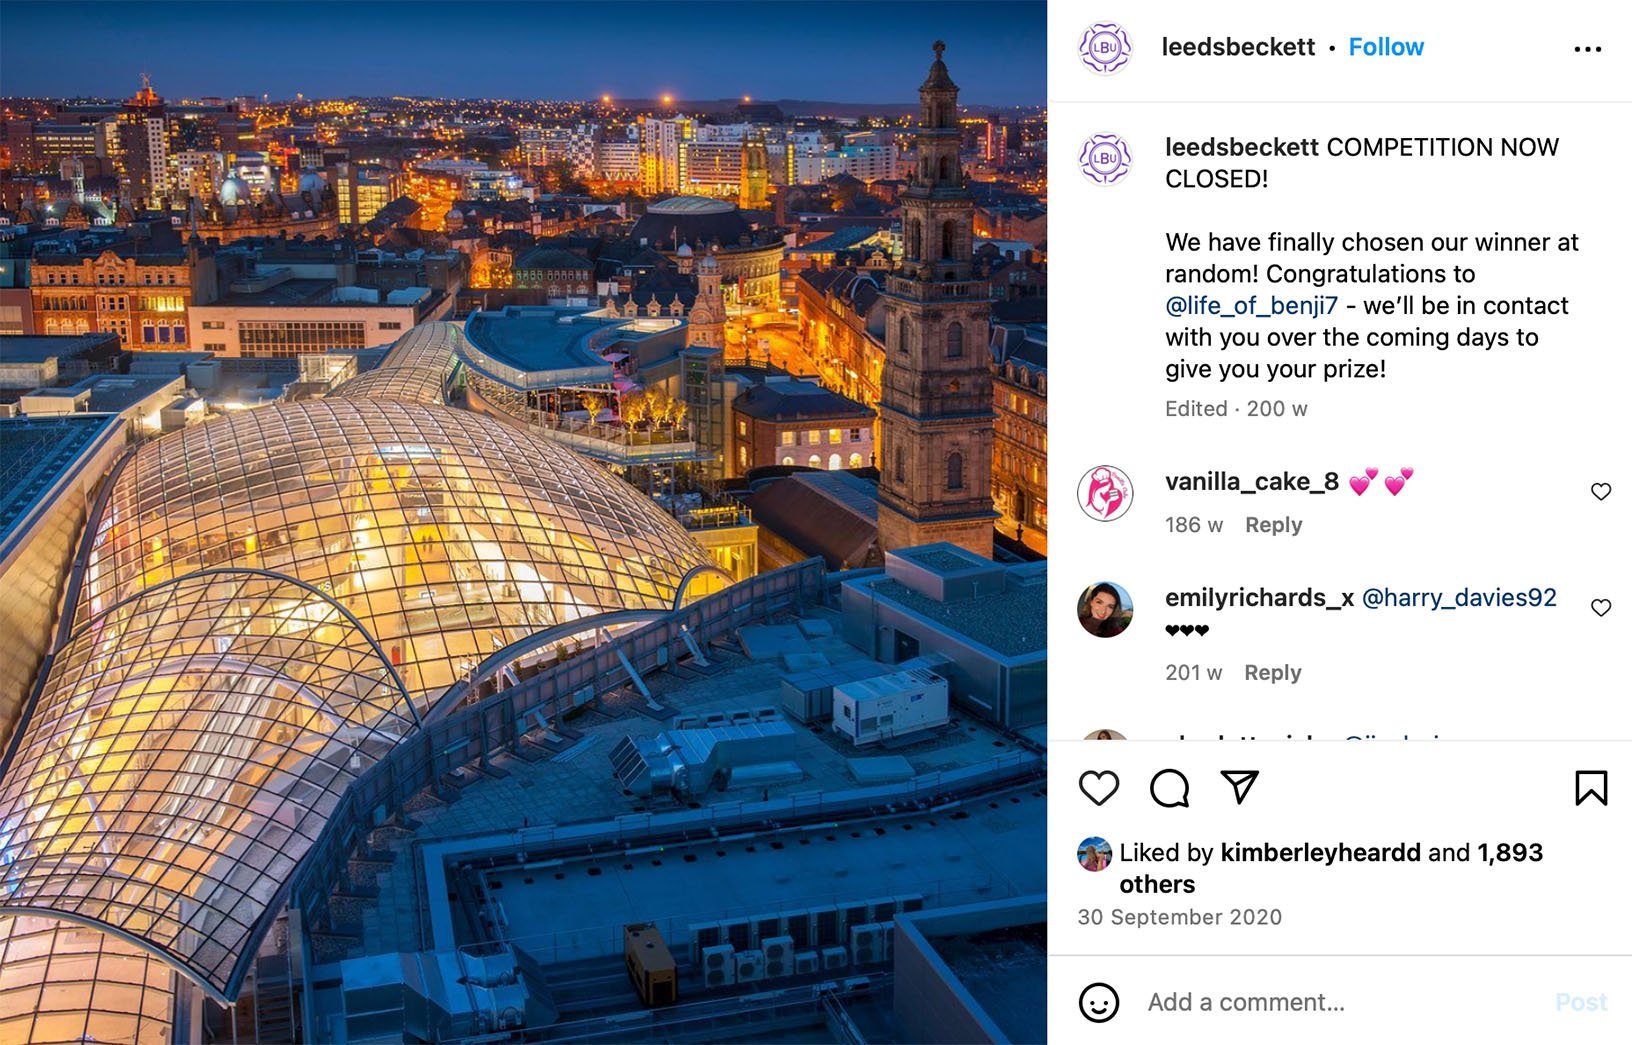1632x1045 pixels.
Task: View vanilla_cake_8's profile picture
Action: click(x=1105, y=493)
